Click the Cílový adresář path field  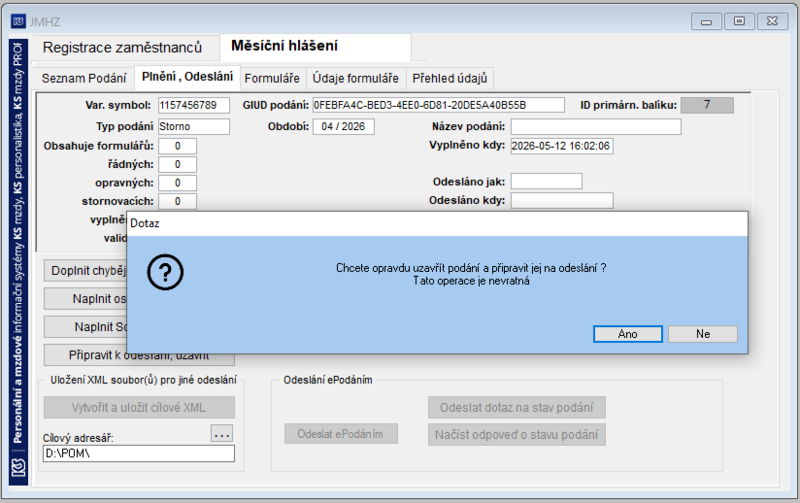tap(139, 454)
